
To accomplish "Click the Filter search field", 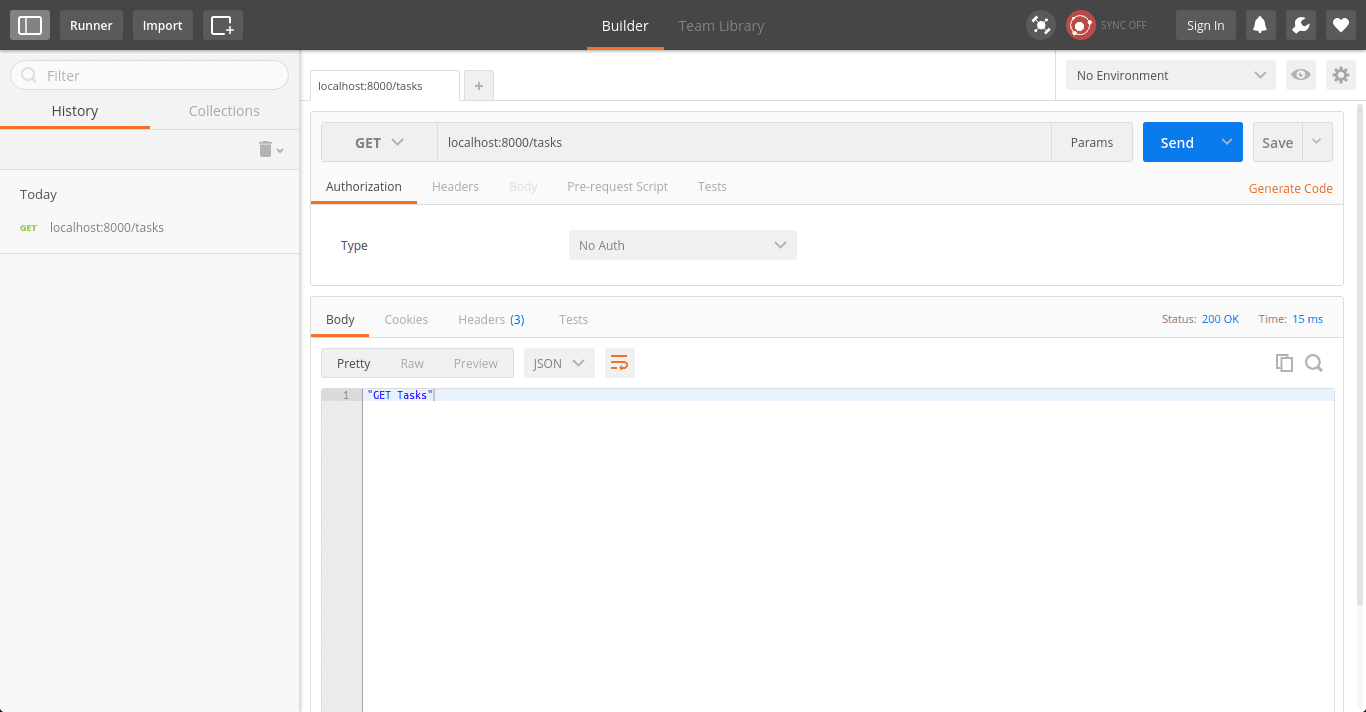I will (149, 75).
